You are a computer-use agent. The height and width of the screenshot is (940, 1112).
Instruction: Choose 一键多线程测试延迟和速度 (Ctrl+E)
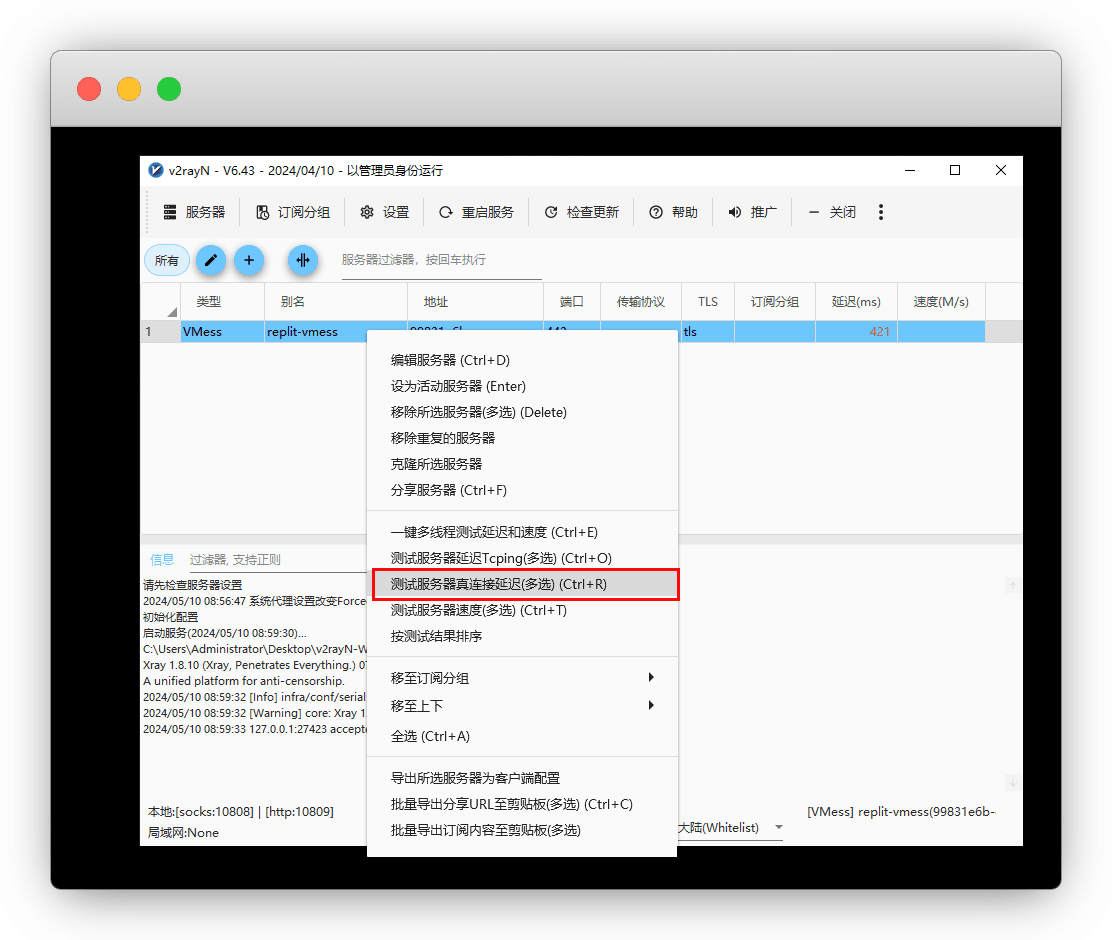(522, 532)
